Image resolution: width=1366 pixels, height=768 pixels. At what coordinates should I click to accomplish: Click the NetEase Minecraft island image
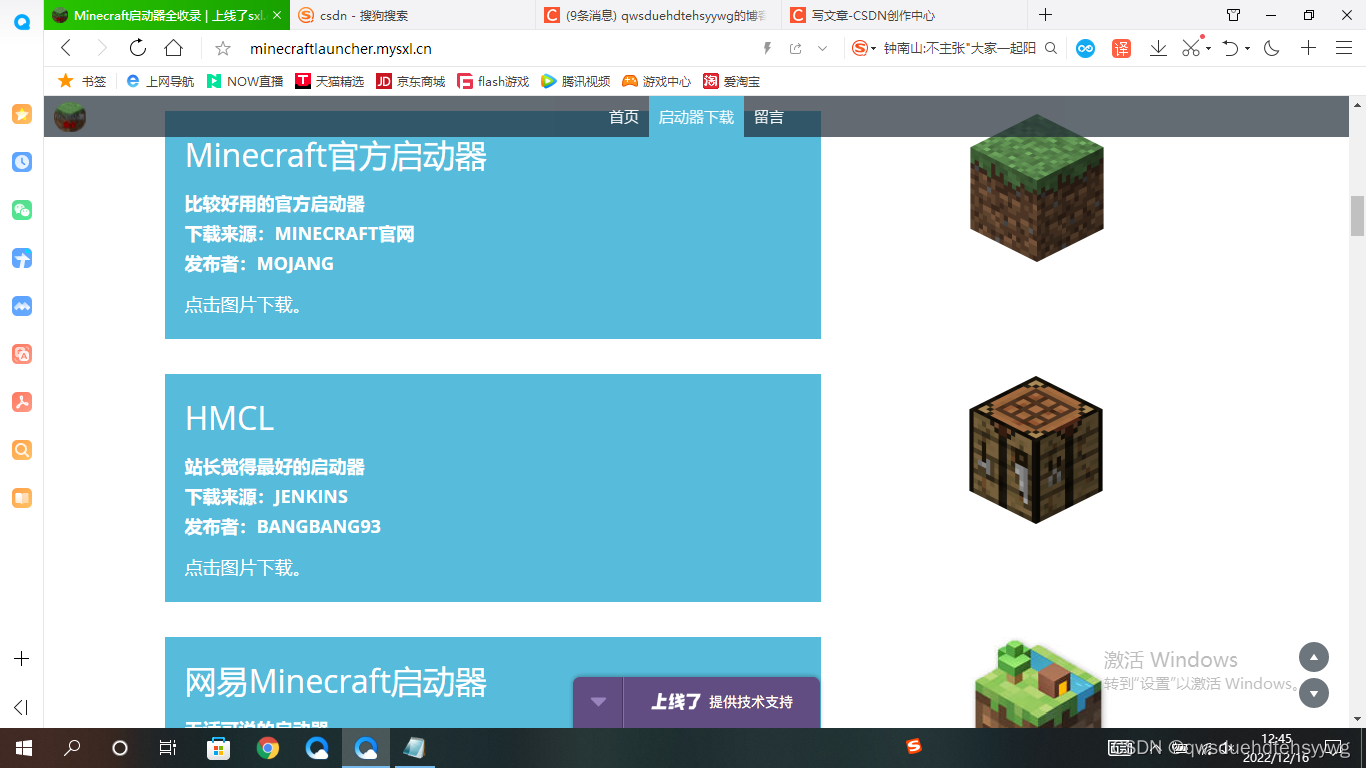tap(1038, 685)
